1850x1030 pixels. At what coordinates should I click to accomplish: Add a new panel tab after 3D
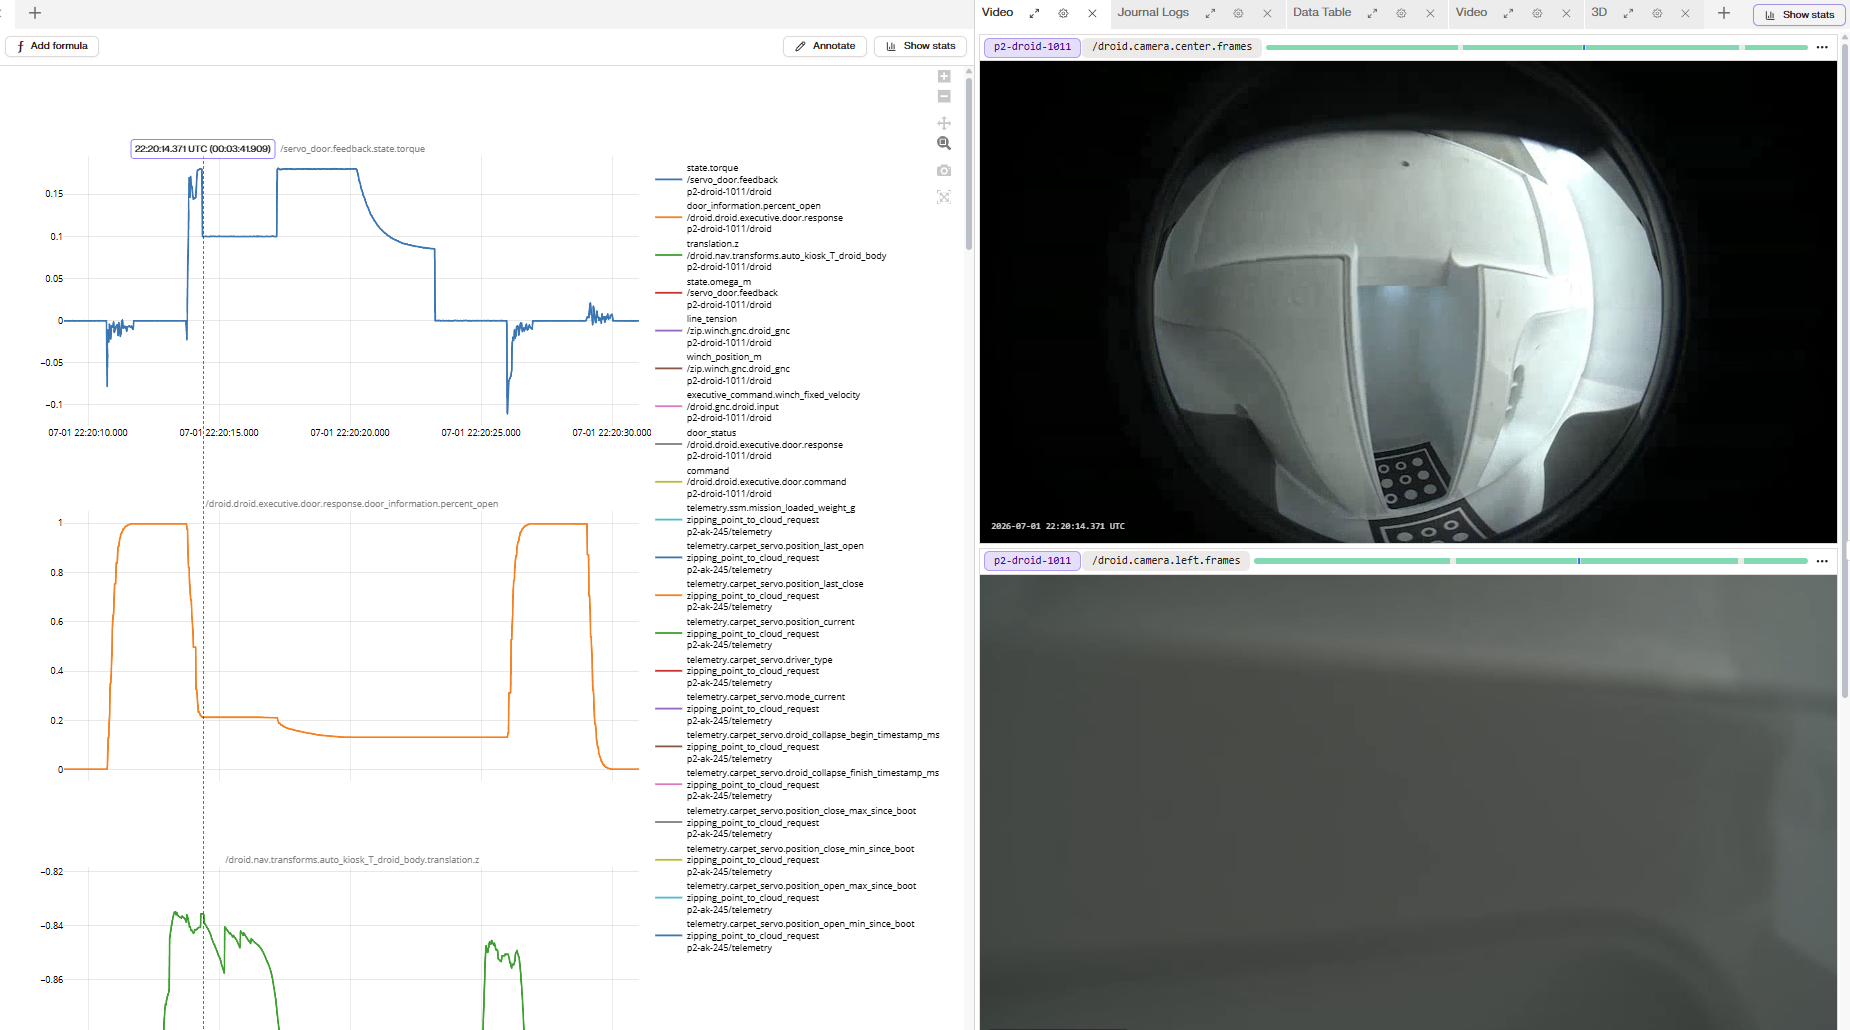[1724, 13]
